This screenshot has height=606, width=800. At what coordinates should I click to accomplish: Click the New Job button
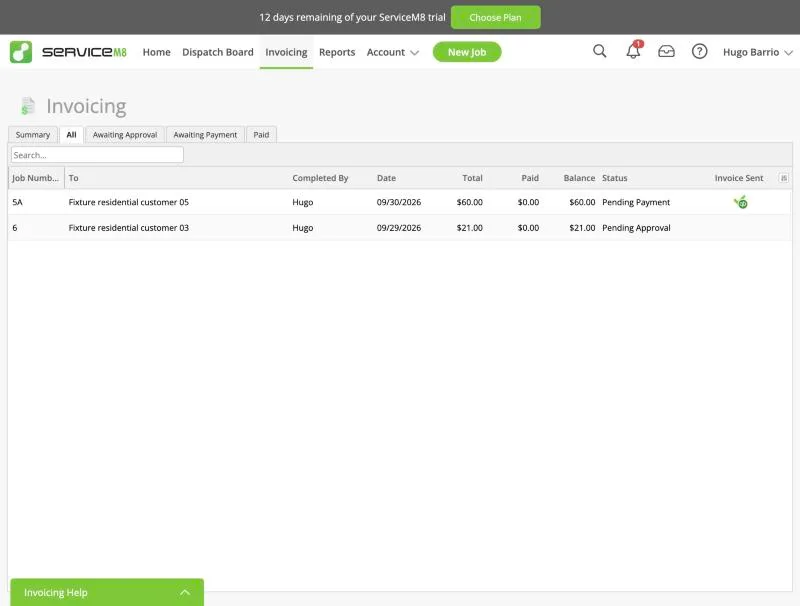tap(467, 52)
